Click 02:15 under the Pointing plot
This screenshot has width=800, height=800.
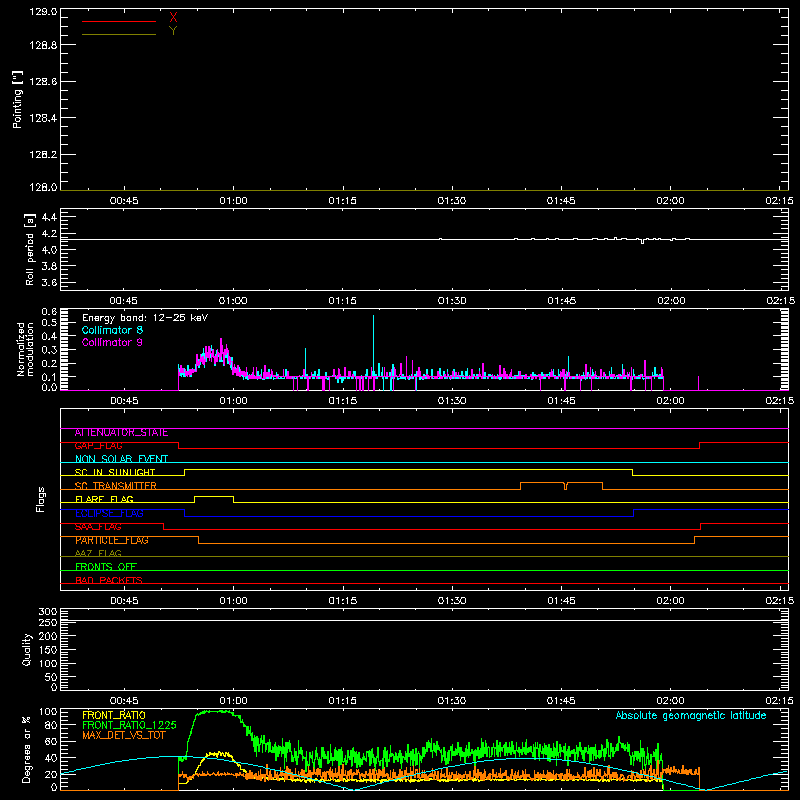[780, 201]
